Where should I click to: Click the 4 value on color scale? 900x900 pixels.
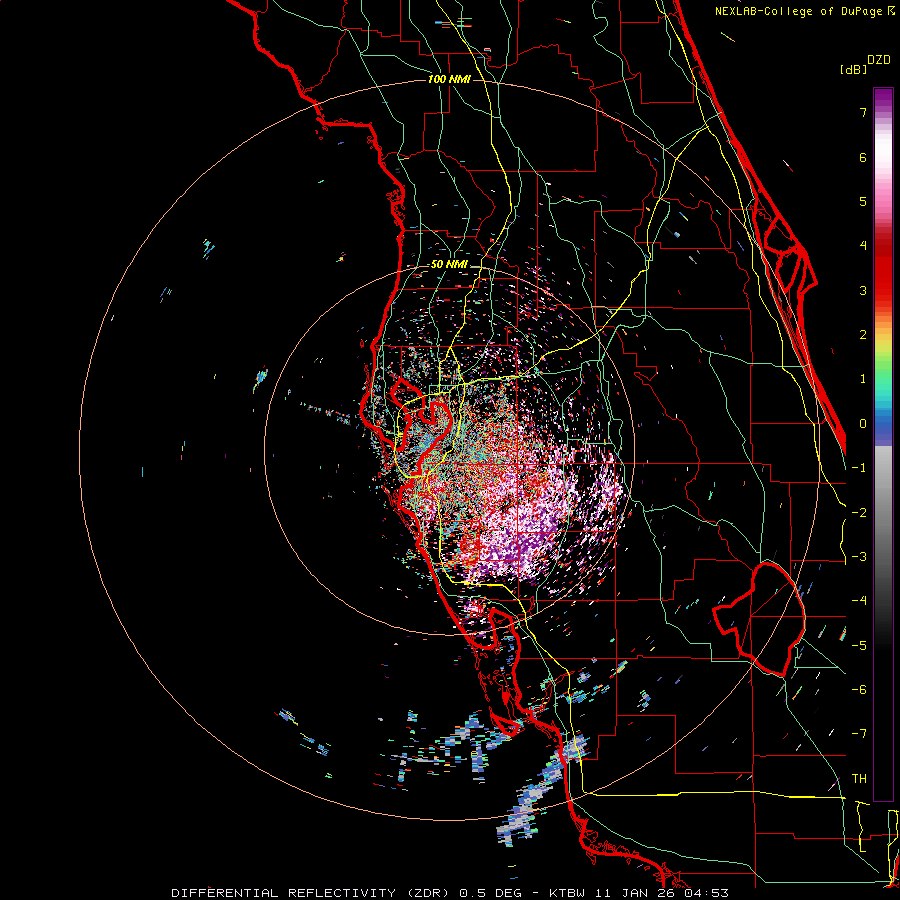[x=863, y=246]
